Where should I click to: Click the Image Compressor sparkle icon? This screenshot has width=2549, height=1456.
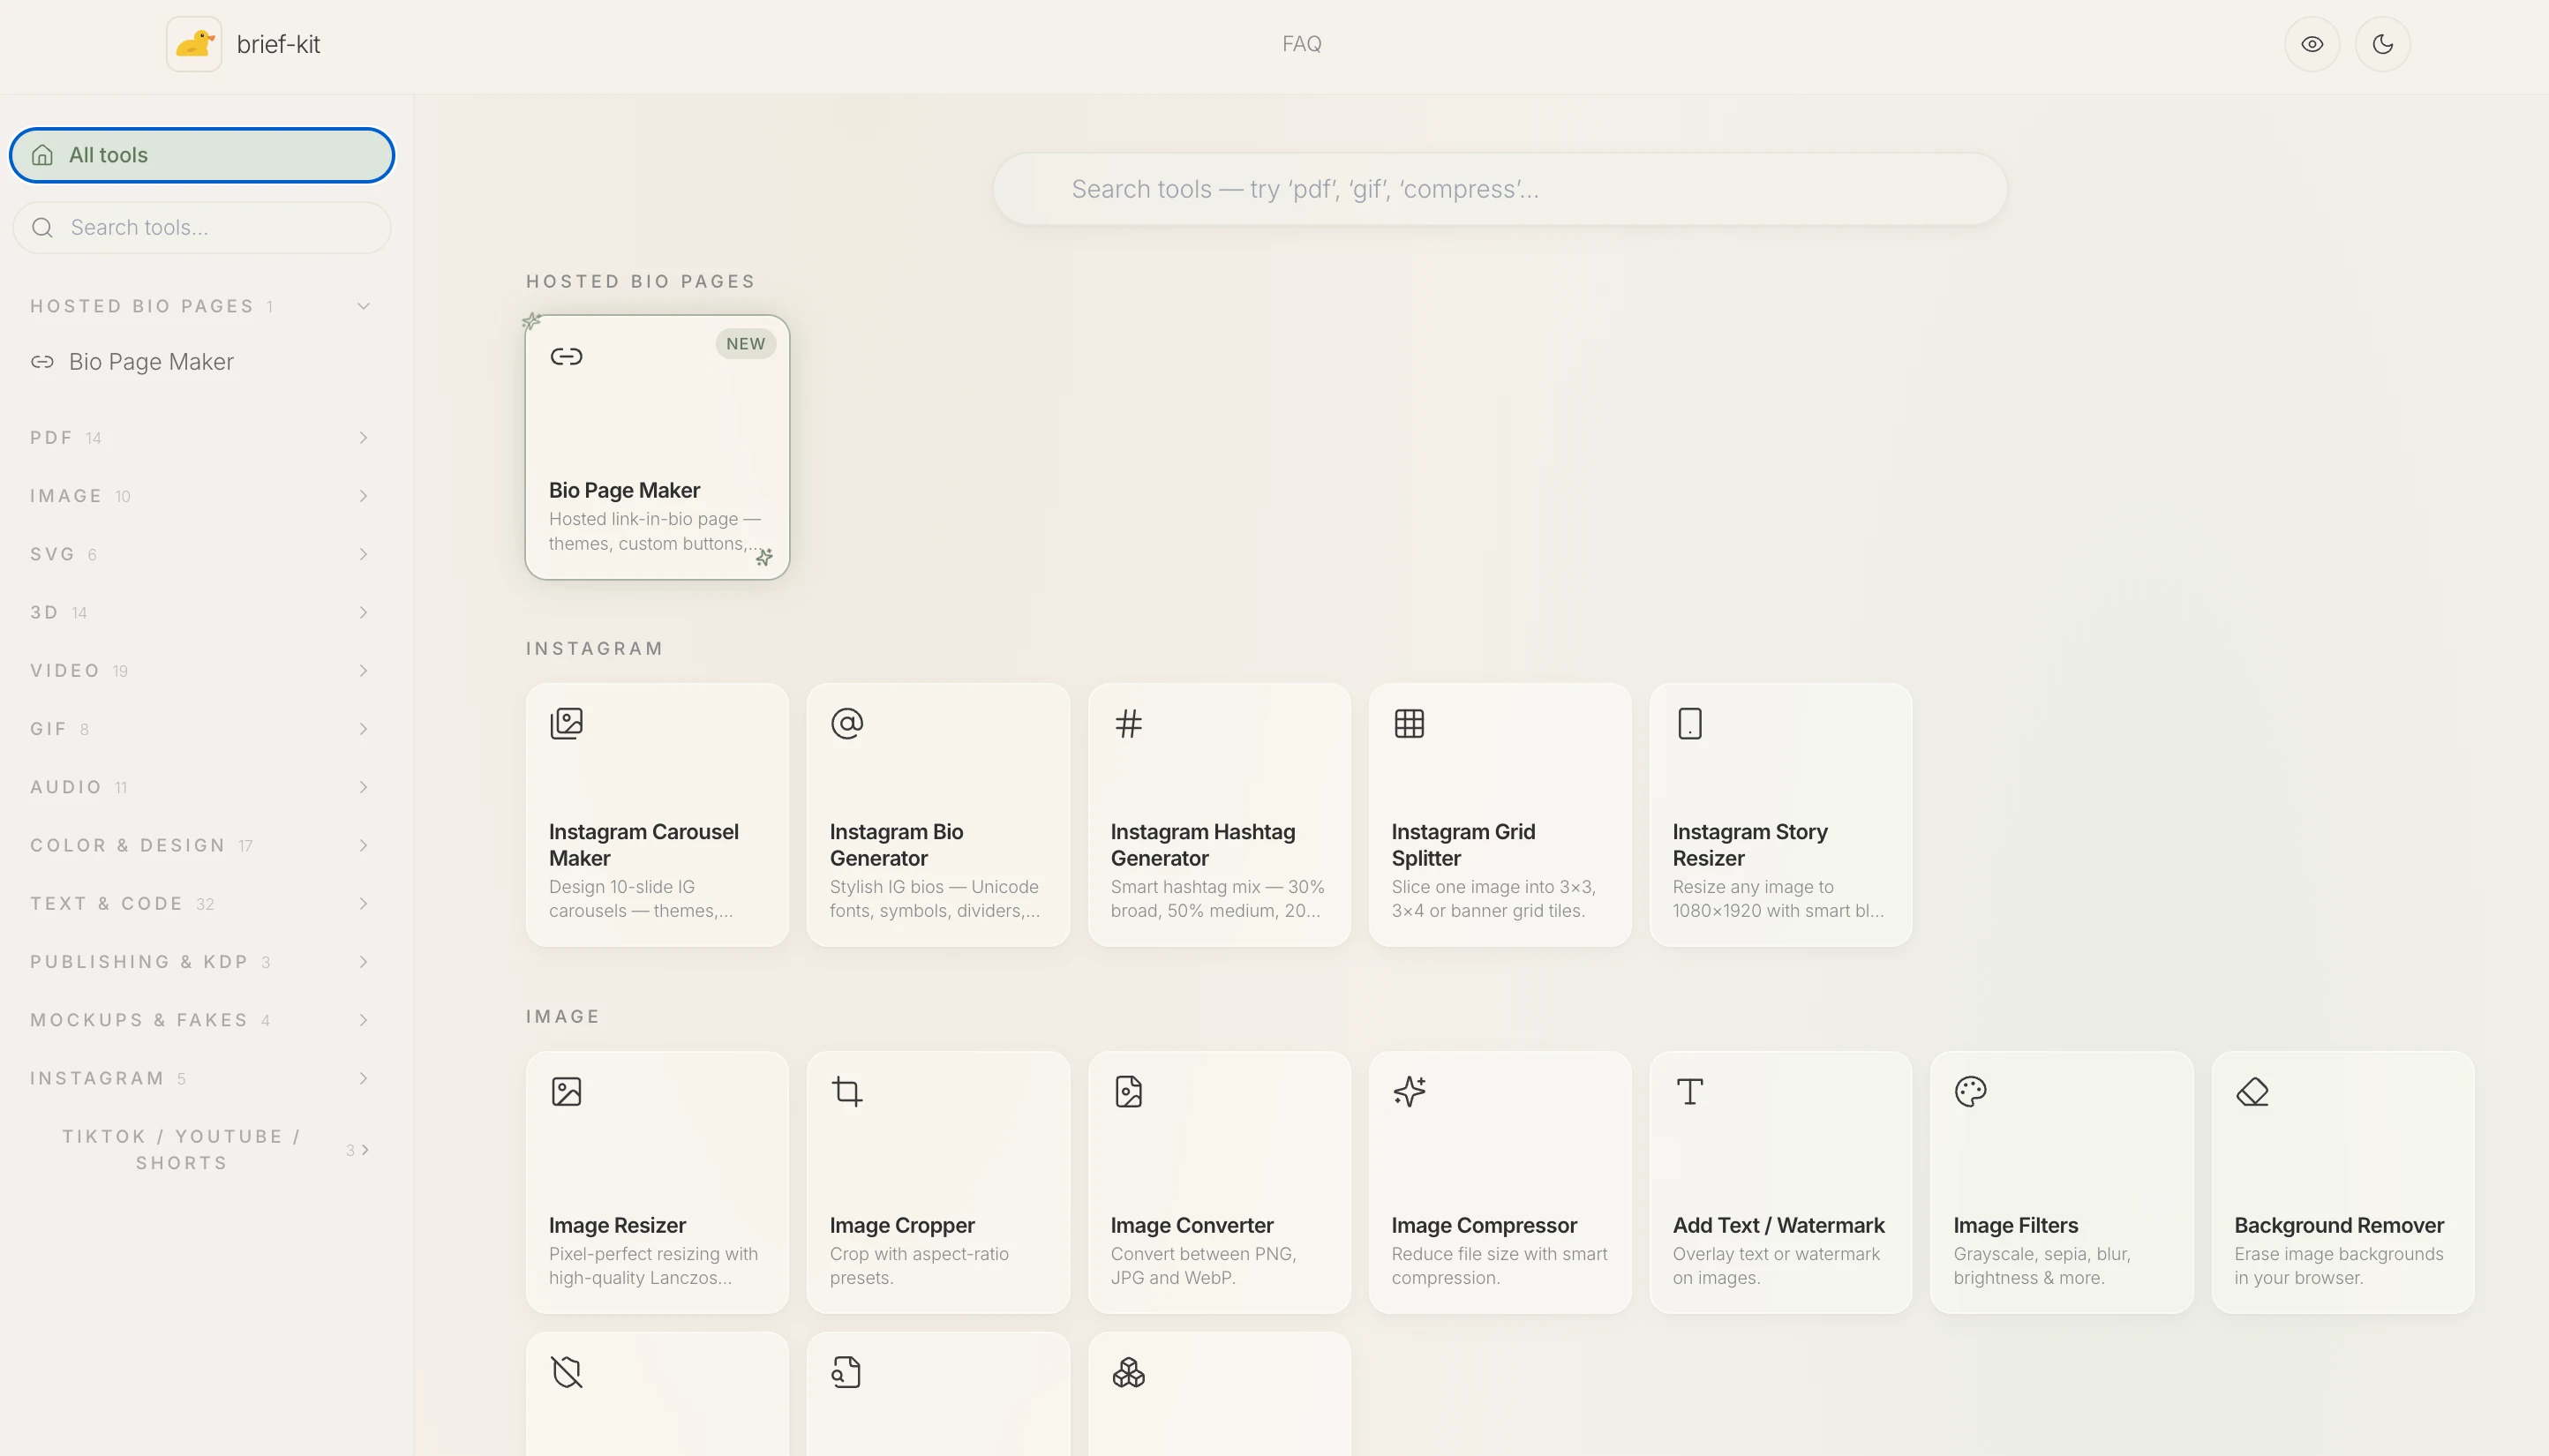[x=1409, y=1091]
